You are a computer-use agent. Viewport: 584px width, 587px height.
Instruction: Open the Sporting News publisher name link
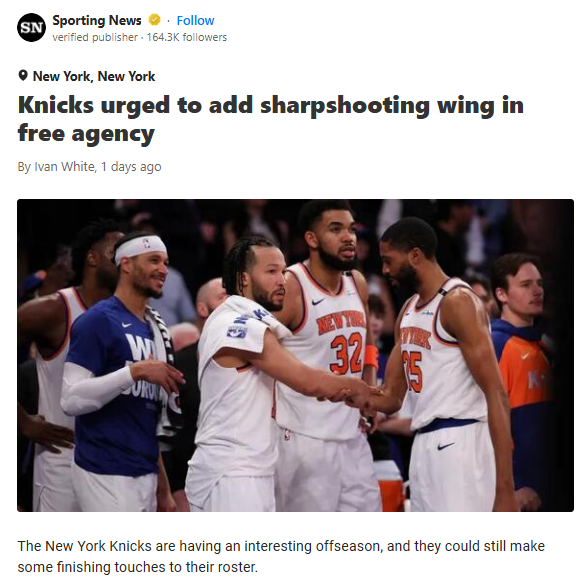(97, 20)
